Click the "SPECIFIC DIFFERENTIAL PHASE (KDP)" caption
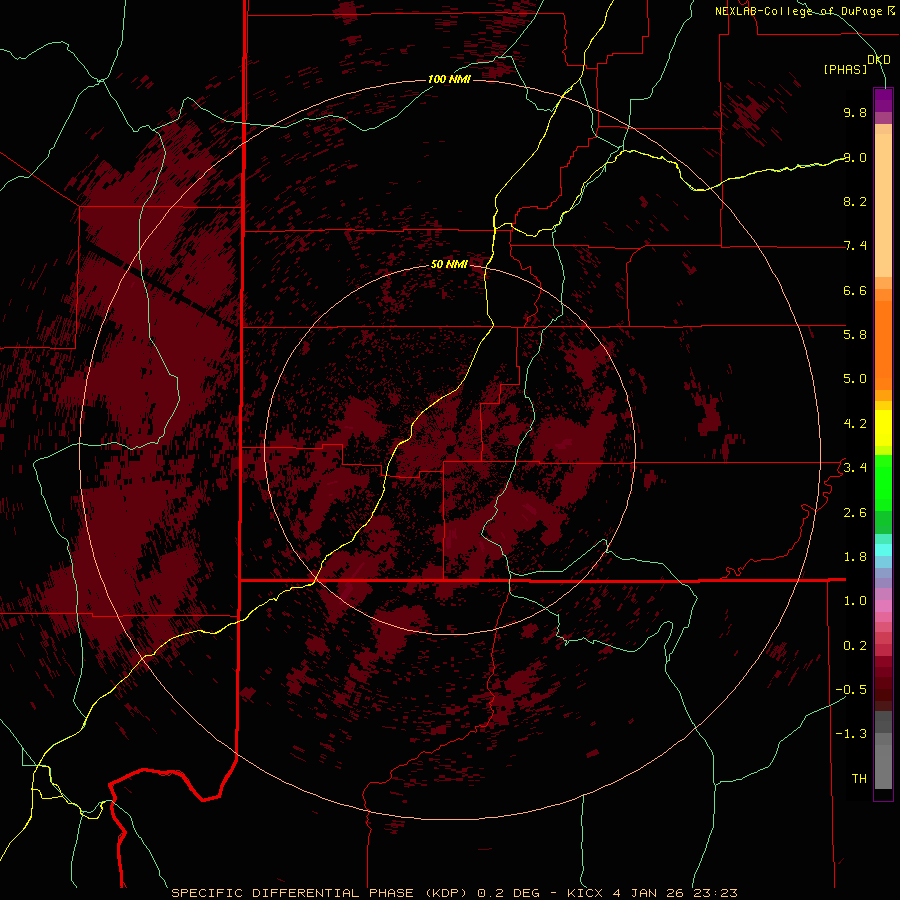900x900 pixels. click(322, 893)
